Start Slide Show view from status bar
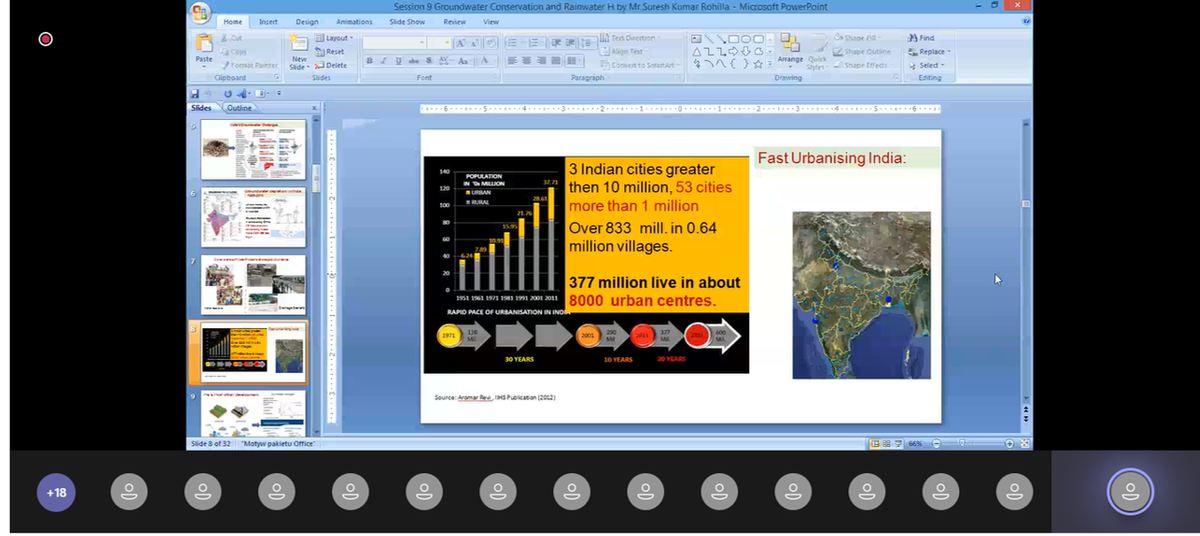This screenshot has width=1200, height=536. click(x=896, y=444)
